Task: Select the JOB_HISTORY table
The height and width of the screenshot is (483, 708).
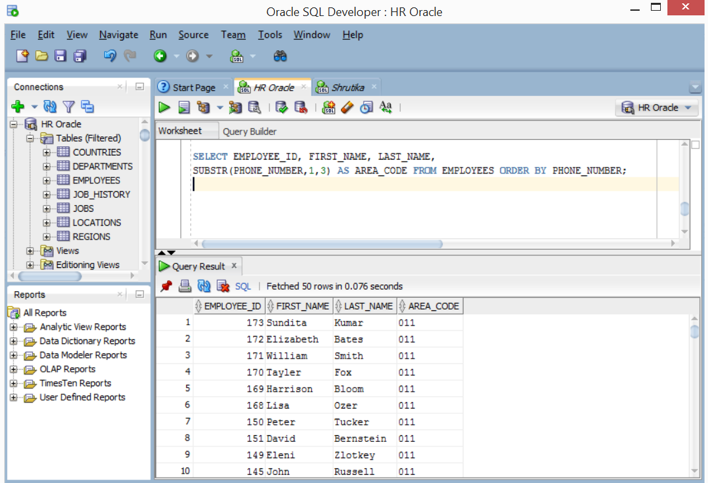Action: point(102,195)
